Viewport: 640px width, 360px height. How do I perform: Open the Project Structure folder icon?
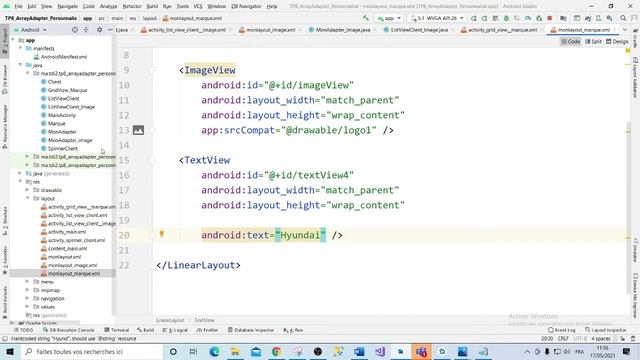[x=563, y=18]
